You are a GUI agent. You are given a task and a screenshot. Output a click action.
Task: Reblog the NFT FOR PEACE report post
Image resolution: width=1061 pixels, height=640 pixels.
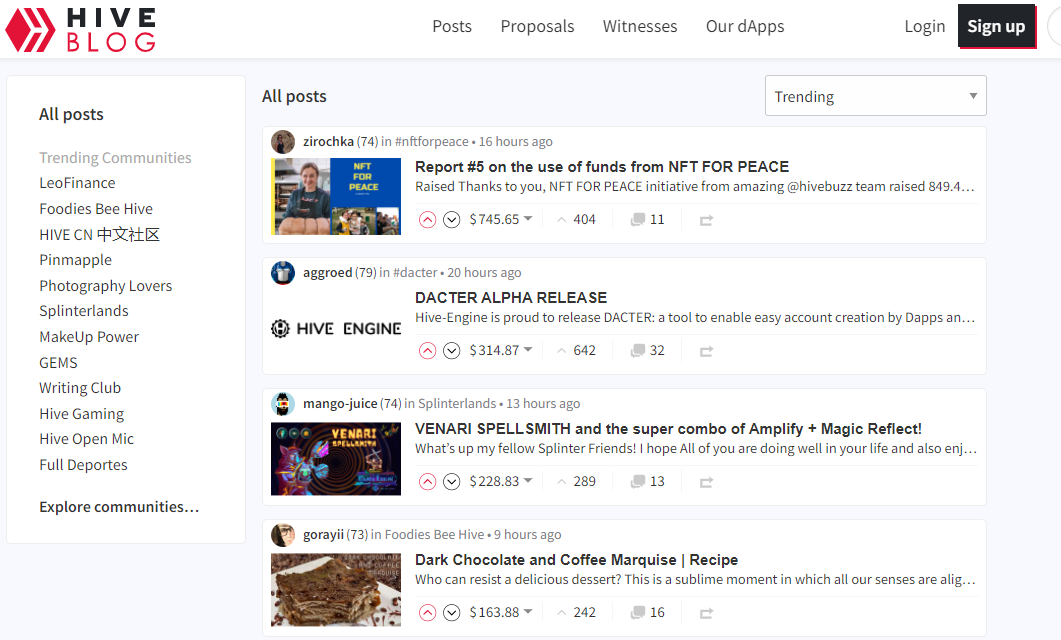[706, 220]
